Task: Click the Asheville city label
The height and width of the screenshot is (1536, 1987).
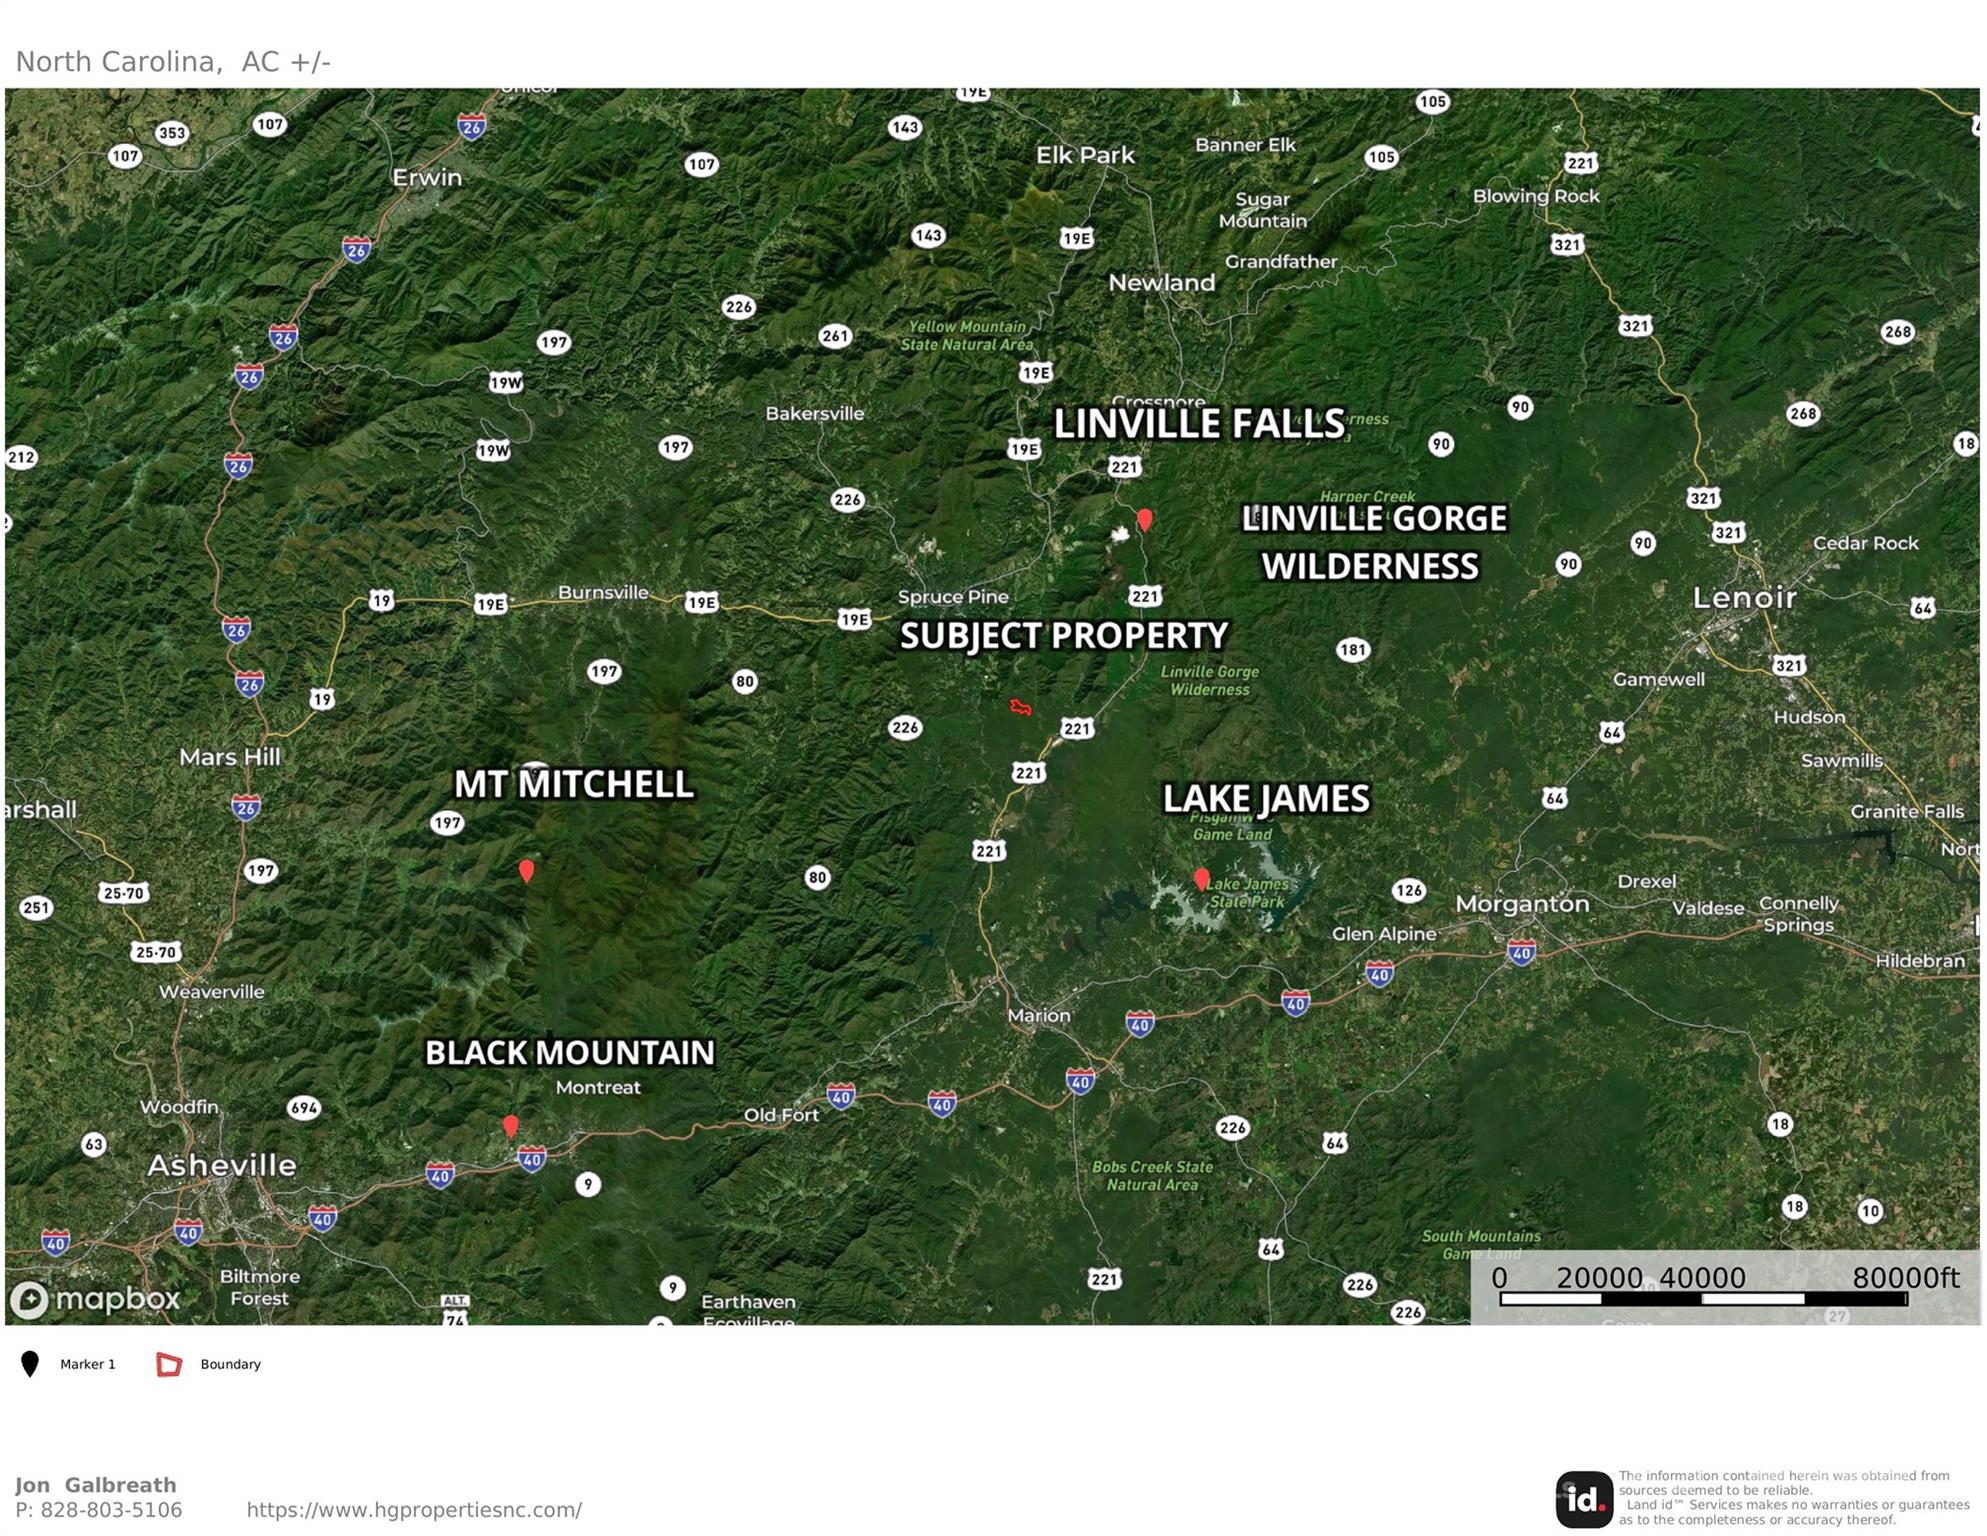Action: pos(222,1165)
